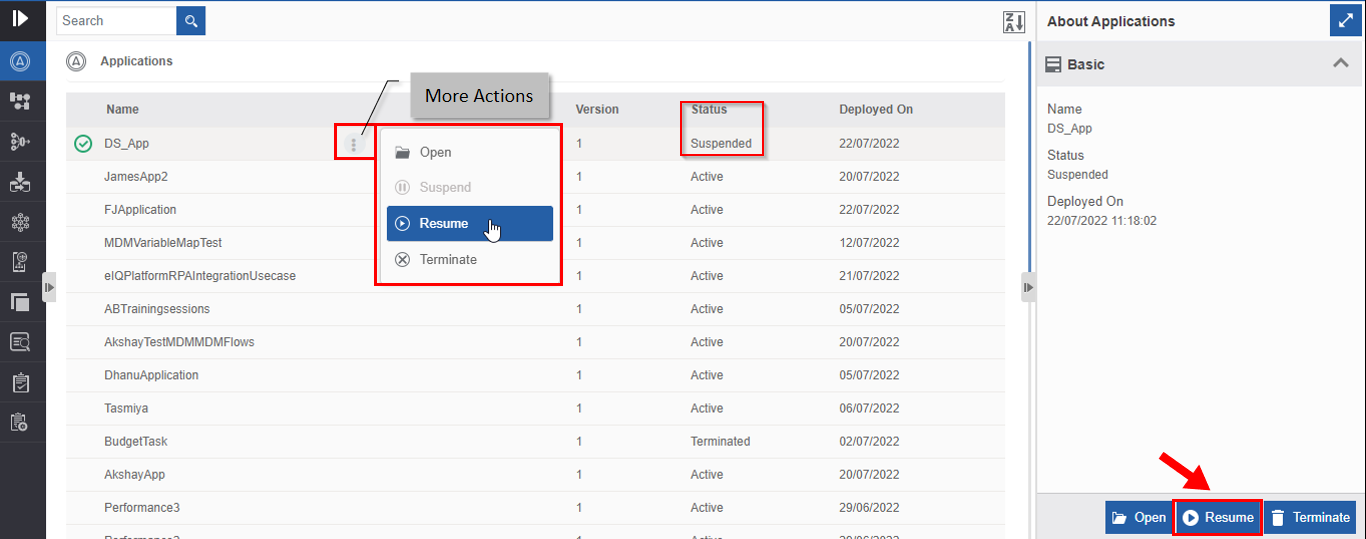1366x539 pixels.
Task: Select the DS_App row name
Action: [127, 143]
